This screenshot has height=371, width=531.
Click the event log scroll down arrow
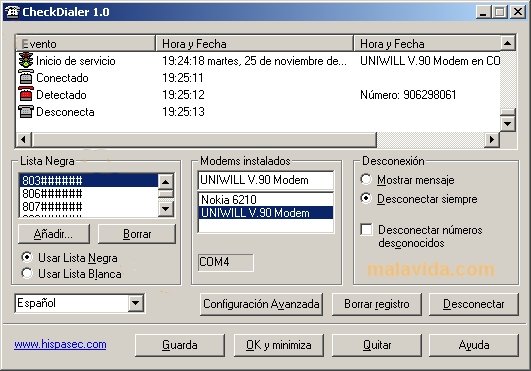pos(508,124)
